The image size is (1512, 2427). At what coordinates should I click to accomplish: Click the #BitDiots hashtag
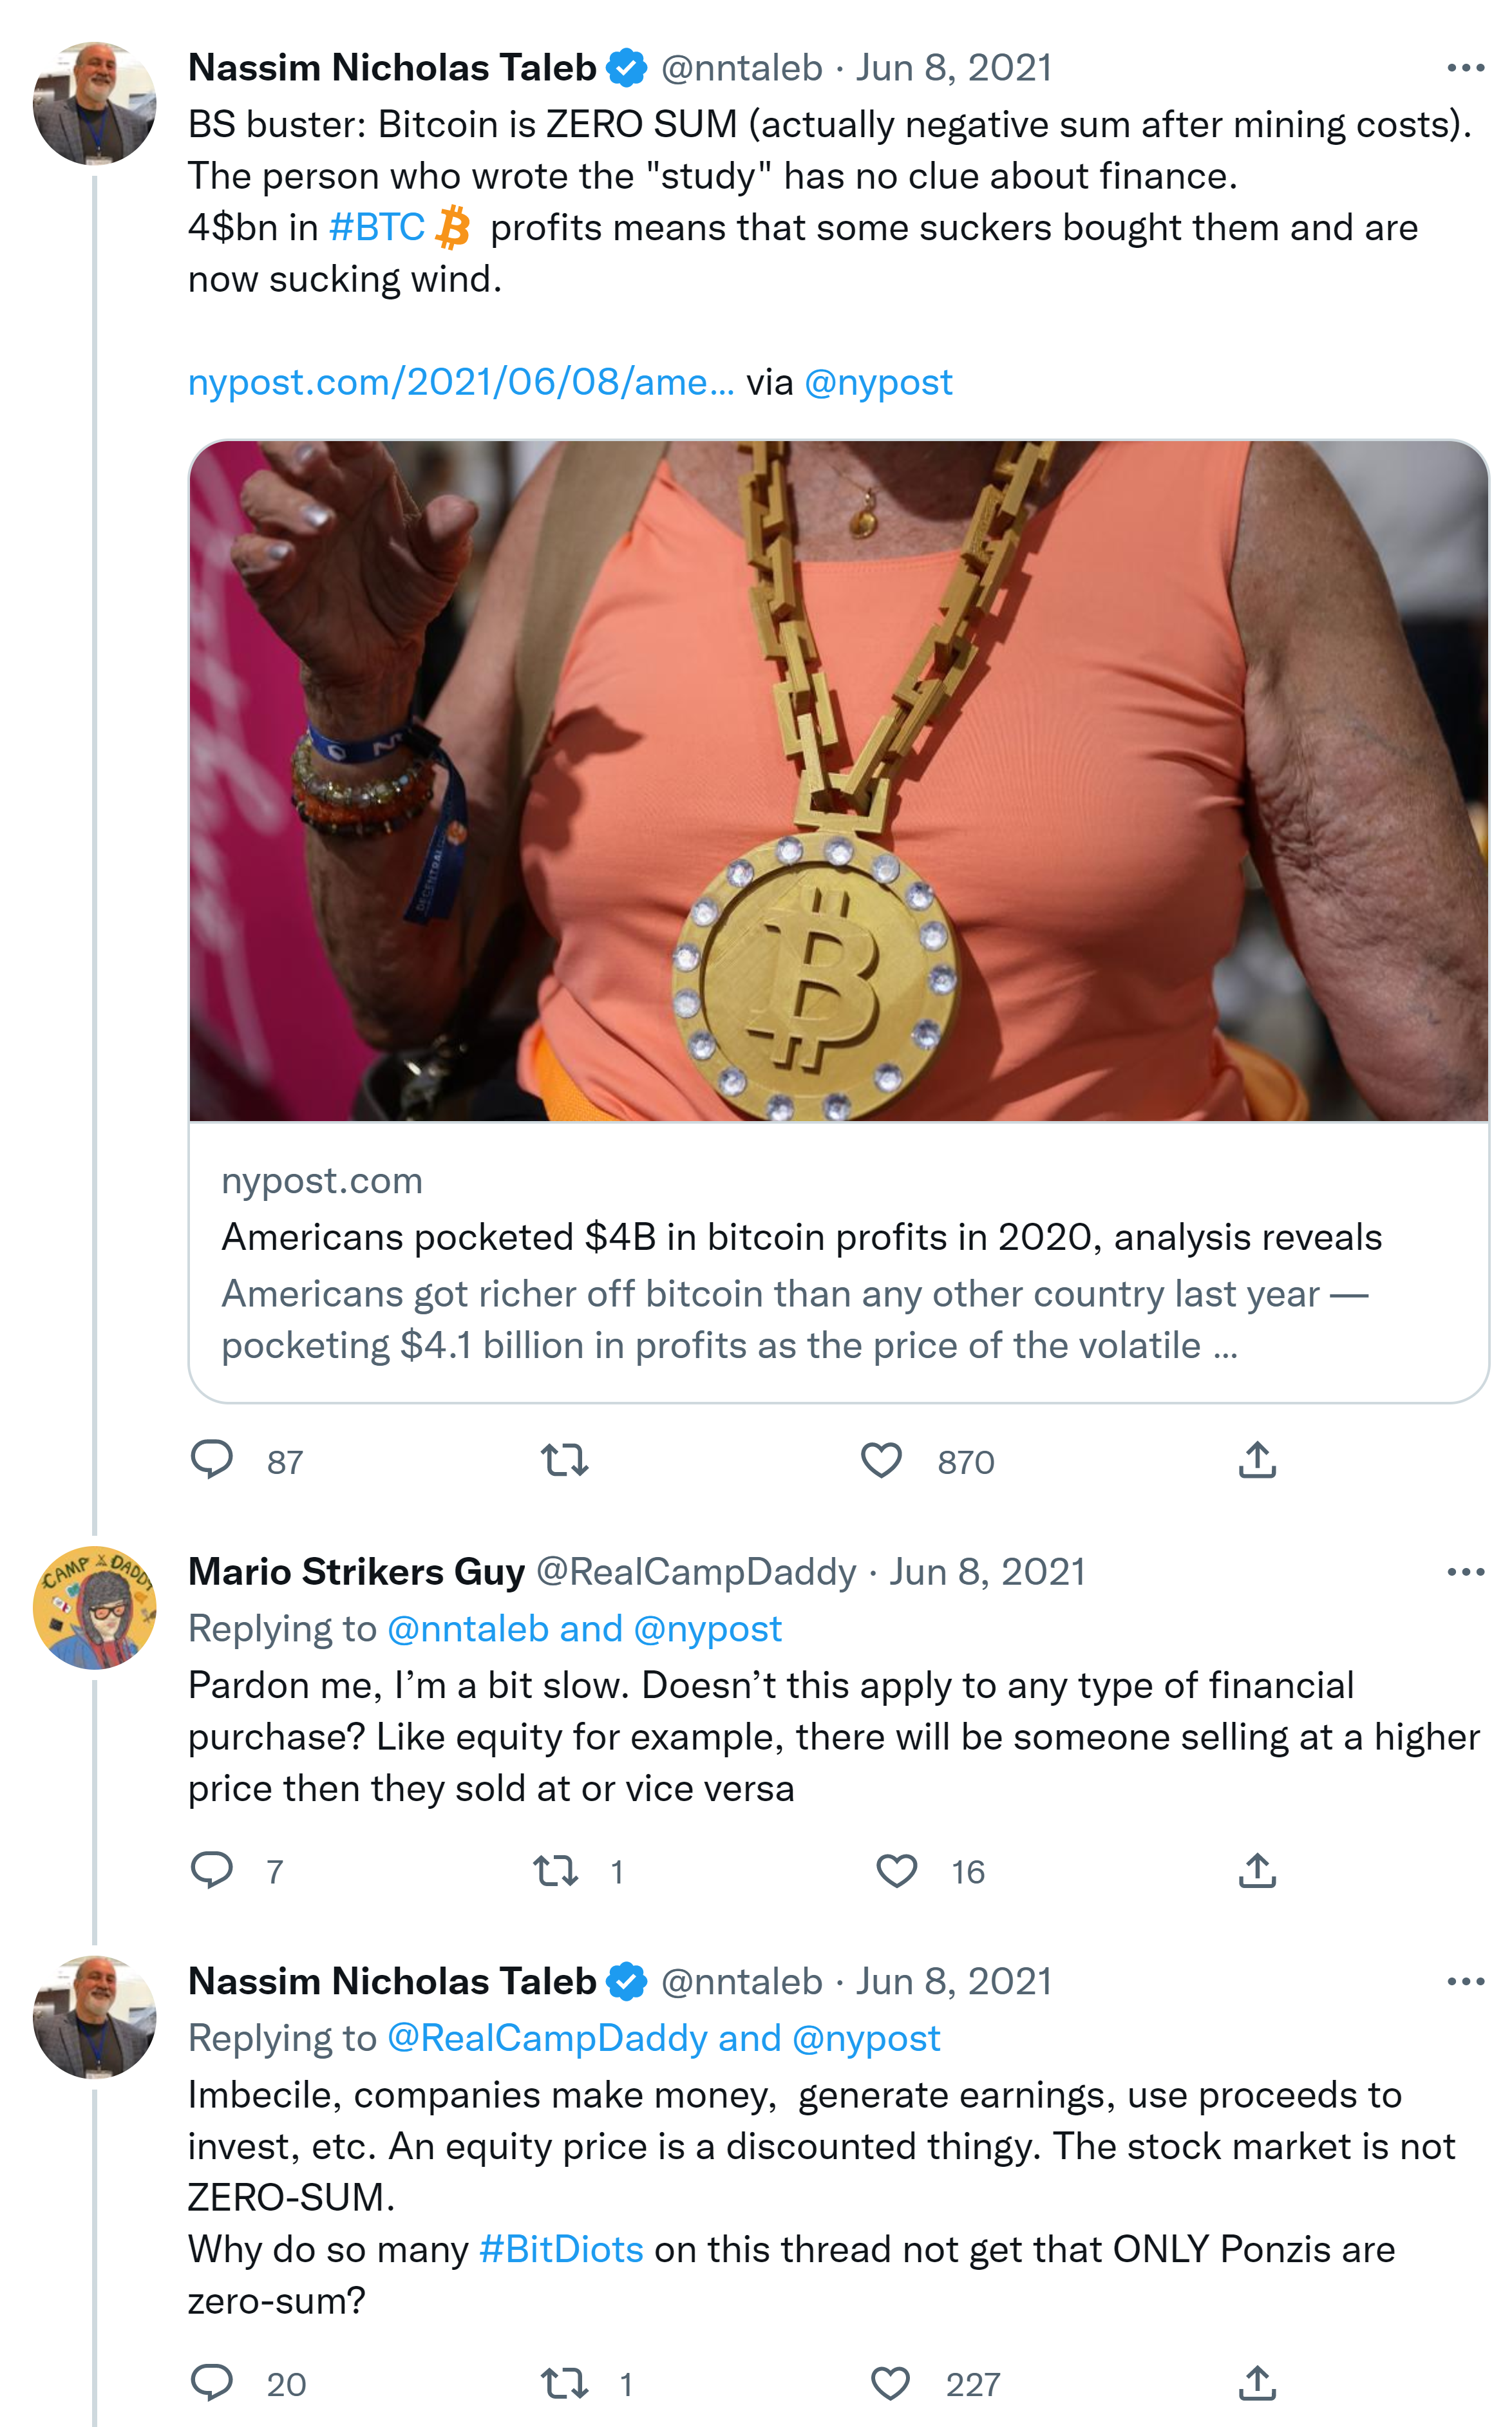point(561,2249)
